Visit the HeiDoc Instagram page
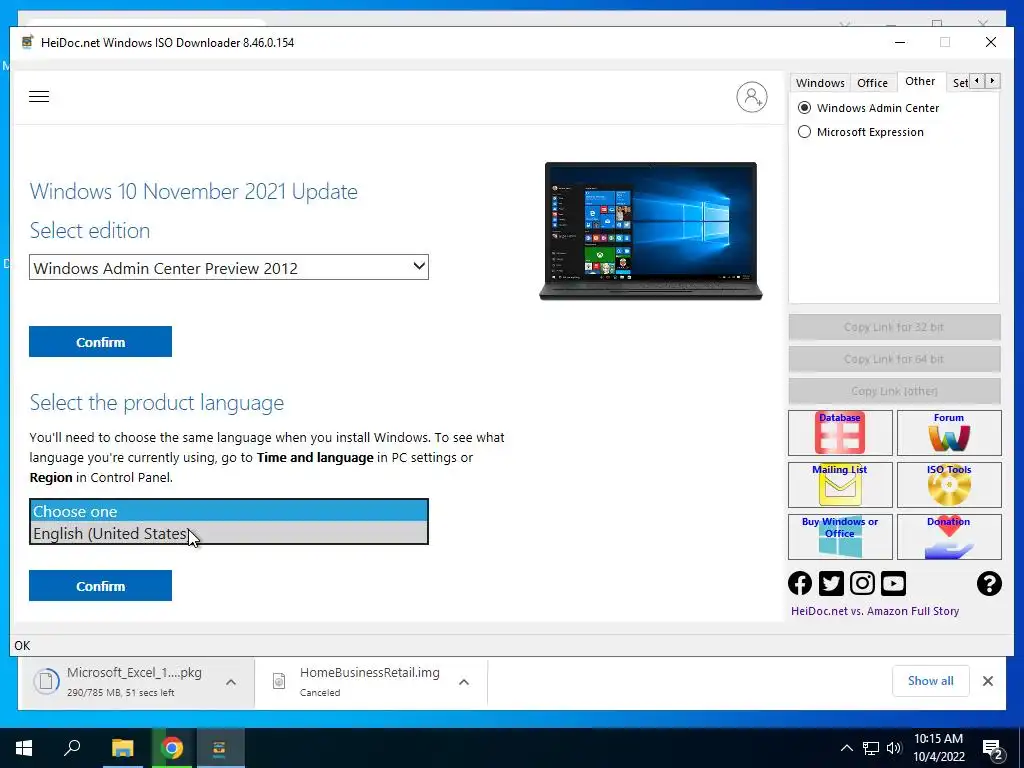This screenshot has height=768, width=1024. (862, 583)
